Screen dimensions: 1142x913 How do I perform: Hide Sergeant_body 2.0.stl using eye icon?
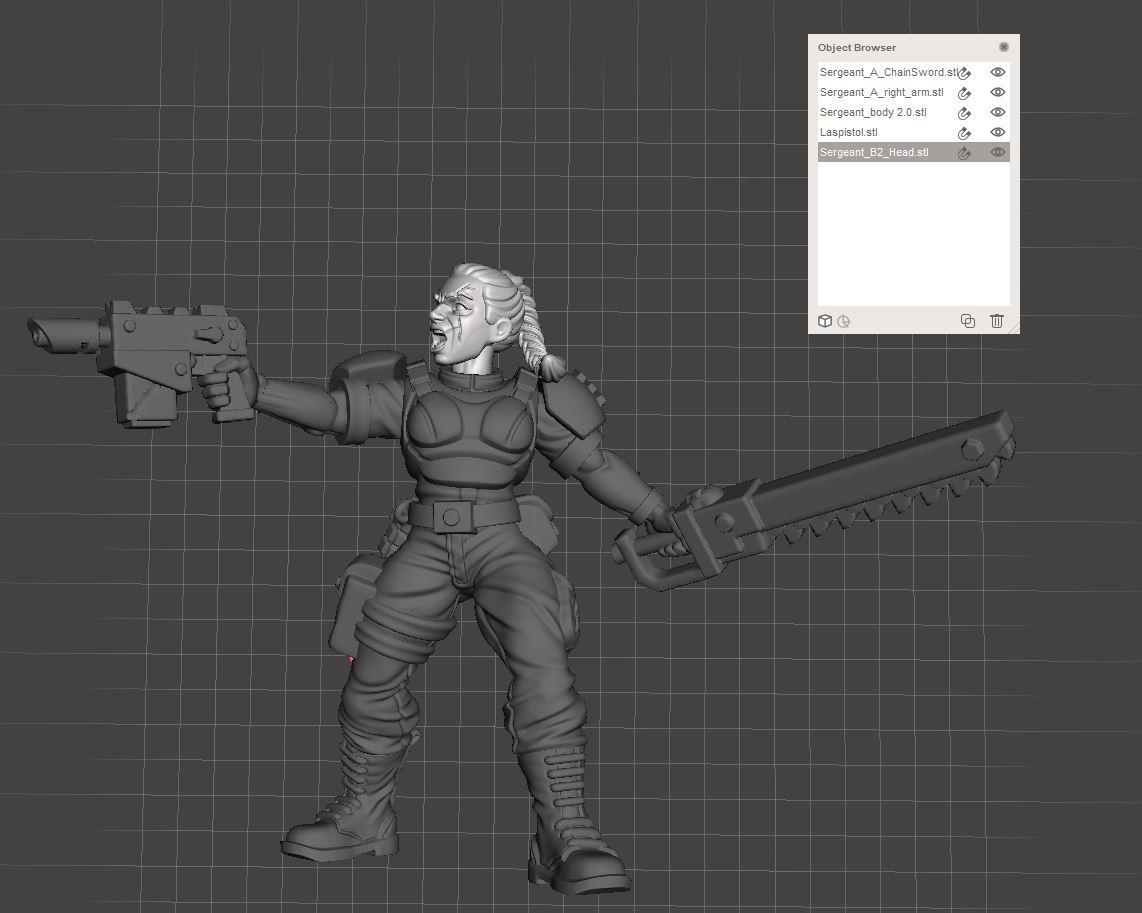click(x=997, y=112)
